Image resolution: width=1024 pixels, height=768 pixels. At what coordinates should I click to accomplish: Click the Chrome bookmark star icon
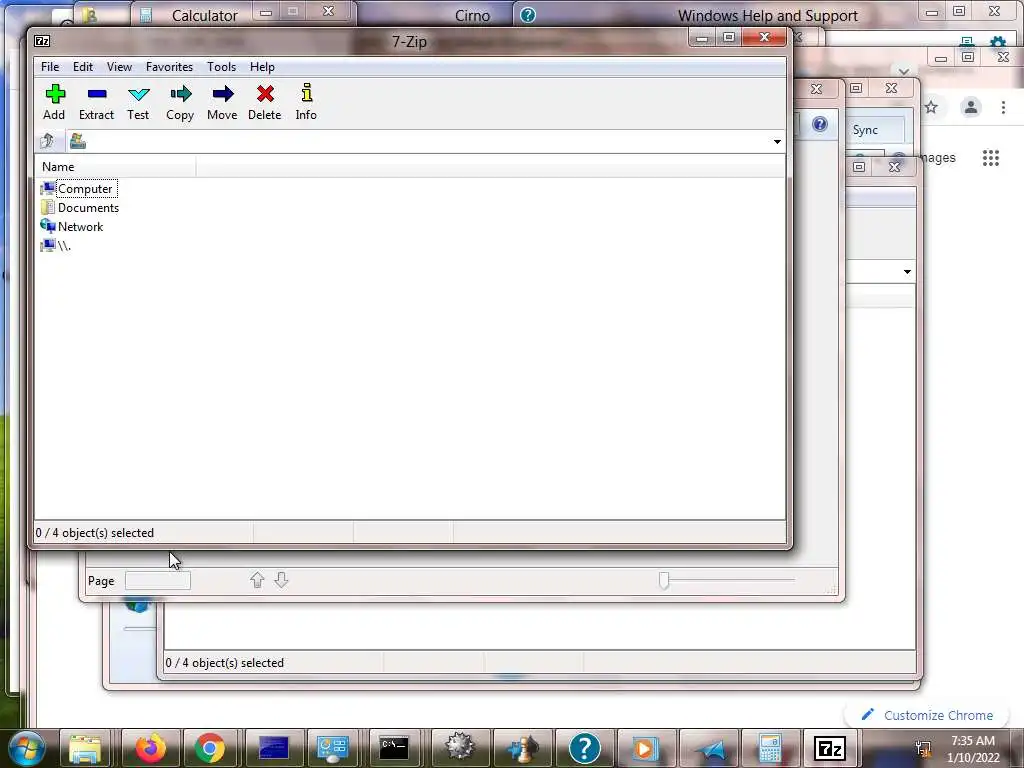click(931, 107)
